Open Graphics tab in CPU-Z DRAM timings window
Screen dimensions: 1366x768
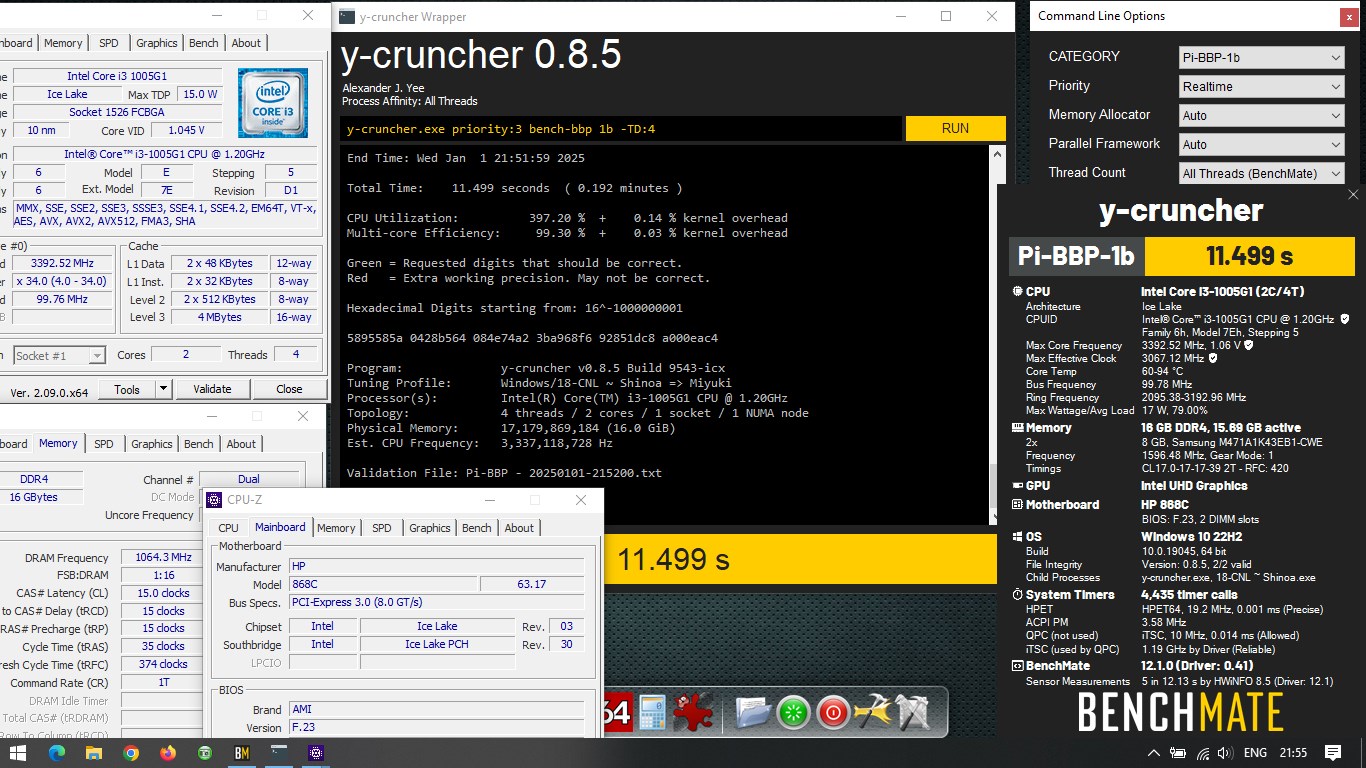(x=152, y=444)
